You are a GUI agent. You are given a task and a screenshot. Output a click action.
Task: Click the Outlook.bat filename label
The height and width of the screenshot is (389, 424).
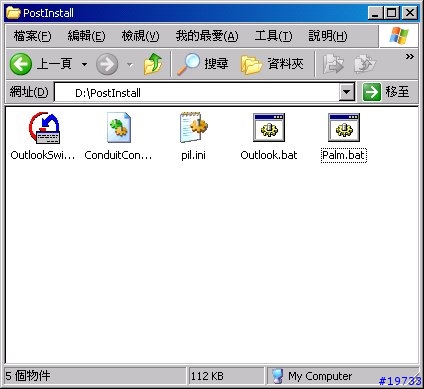tap(269, 155)
